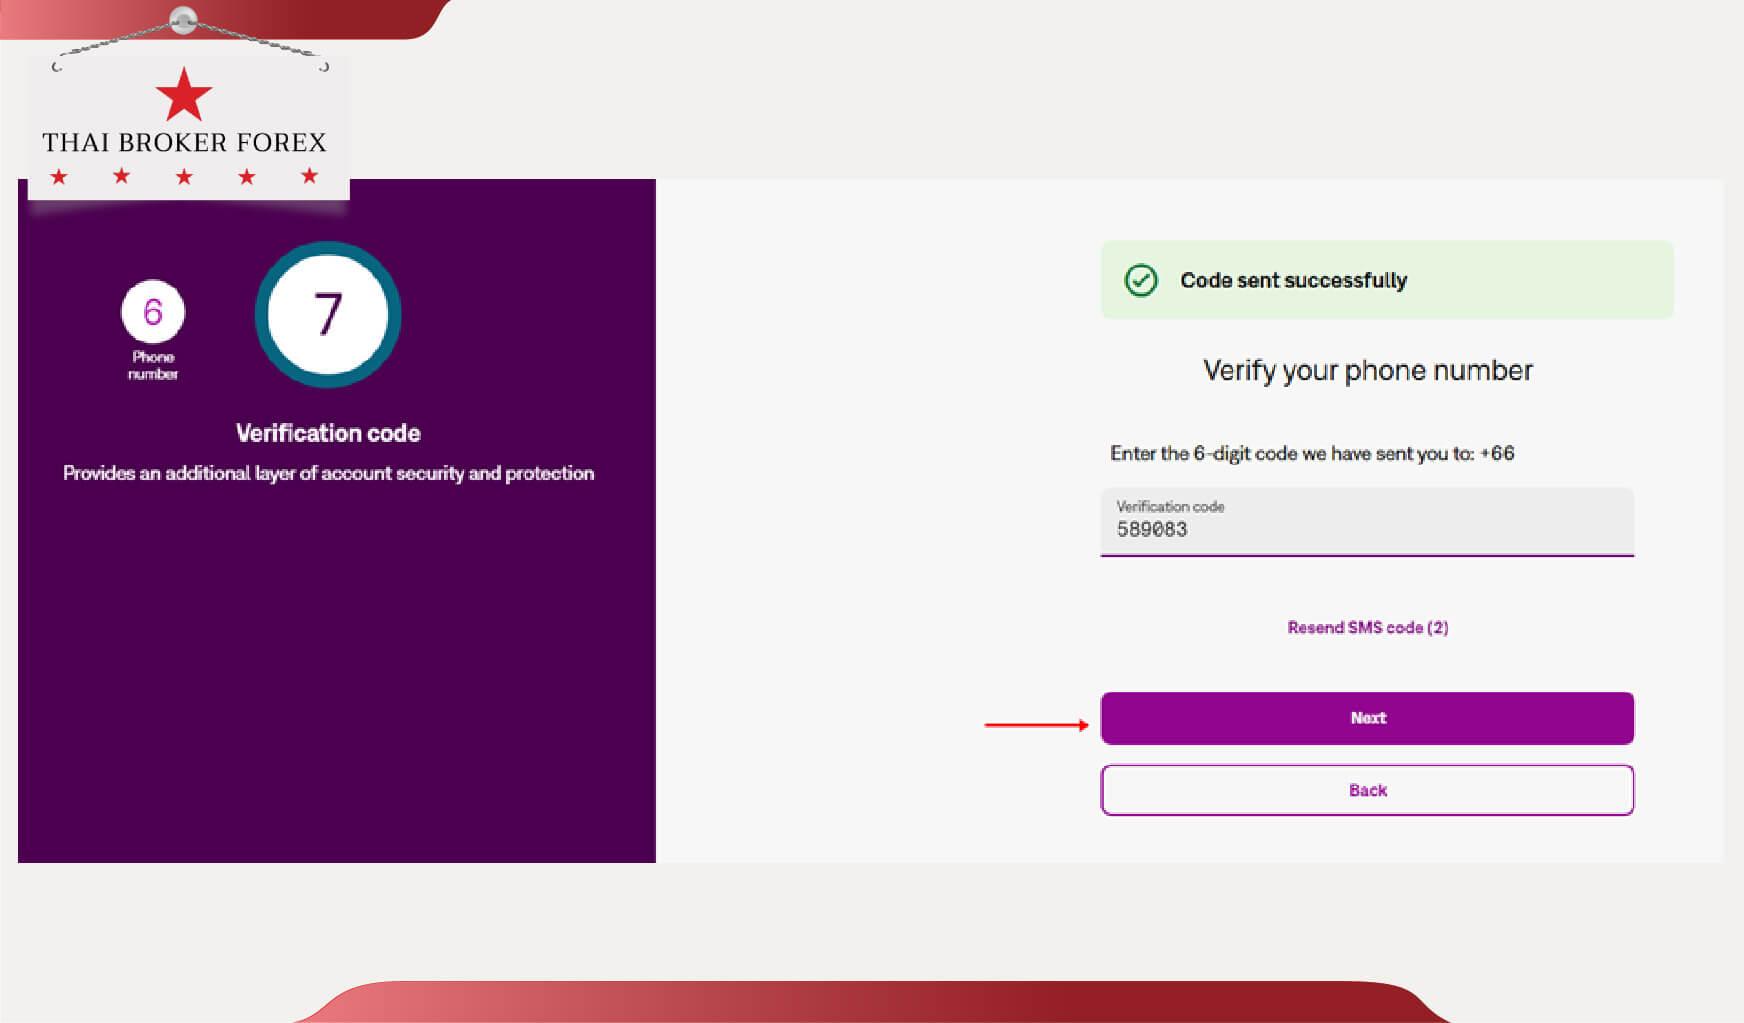This screenshot has width=1744, height=1023.
Task: Click the step 6 circle
Action: coord(152,312)
